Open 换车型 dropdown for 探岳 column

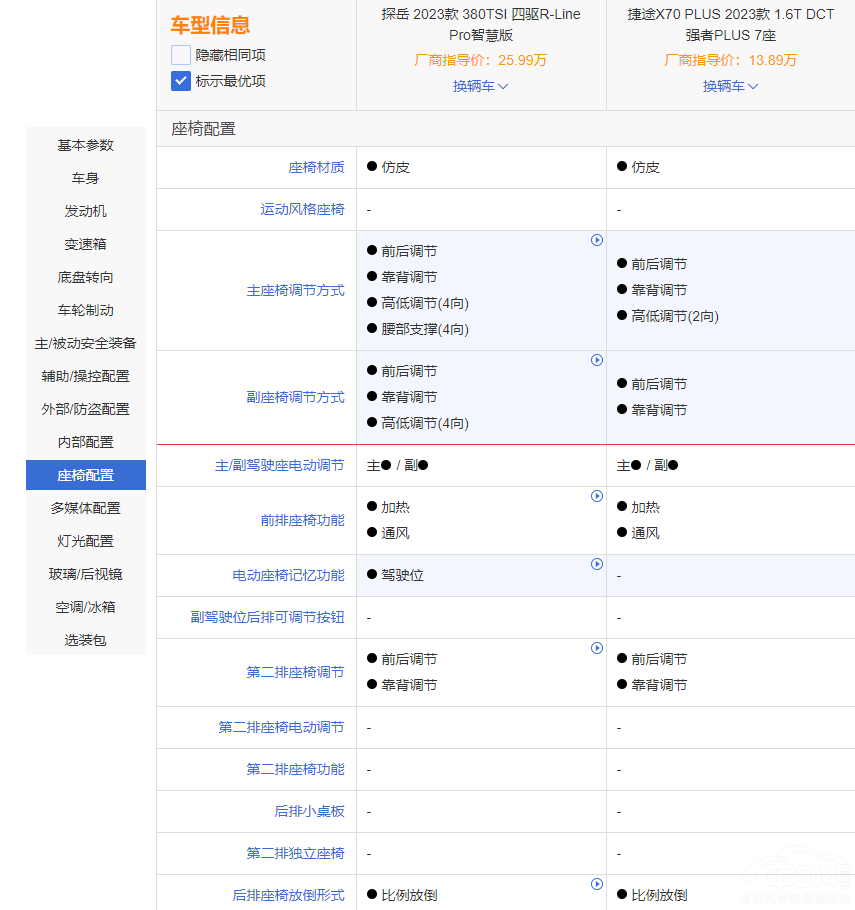480,86
